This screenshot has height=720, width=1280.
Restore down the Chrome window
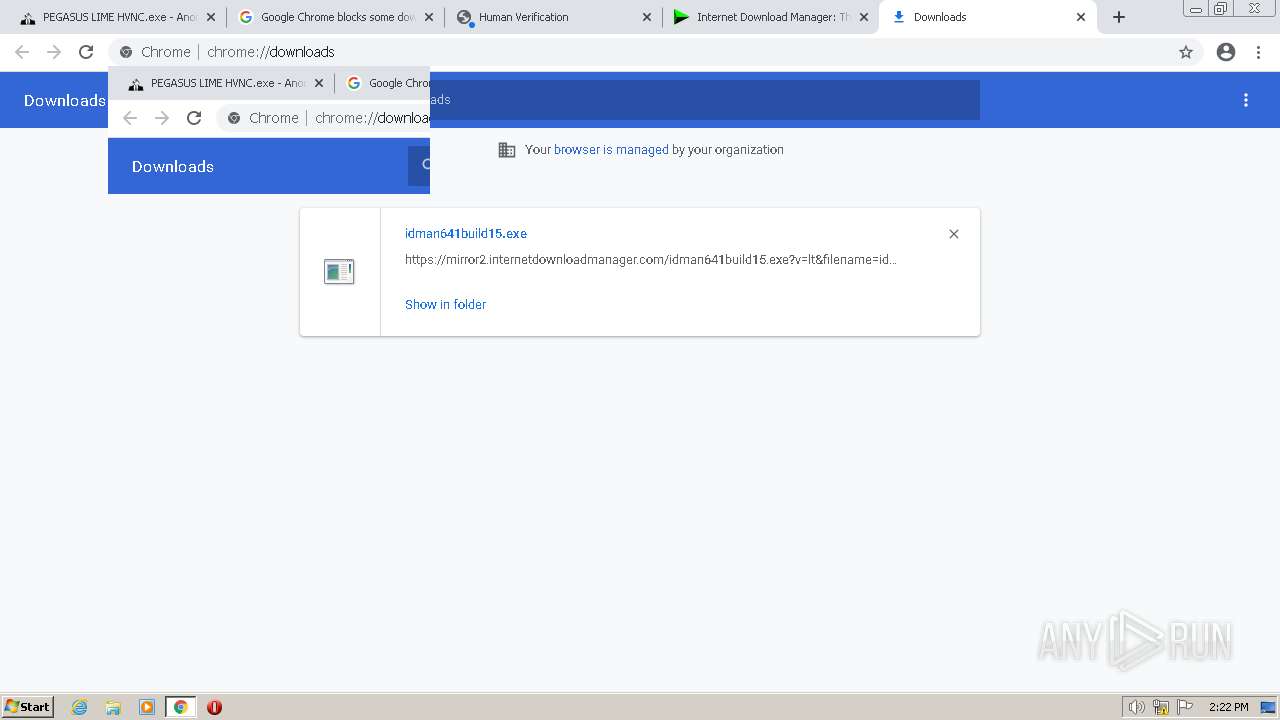[x=1221, y=9]
